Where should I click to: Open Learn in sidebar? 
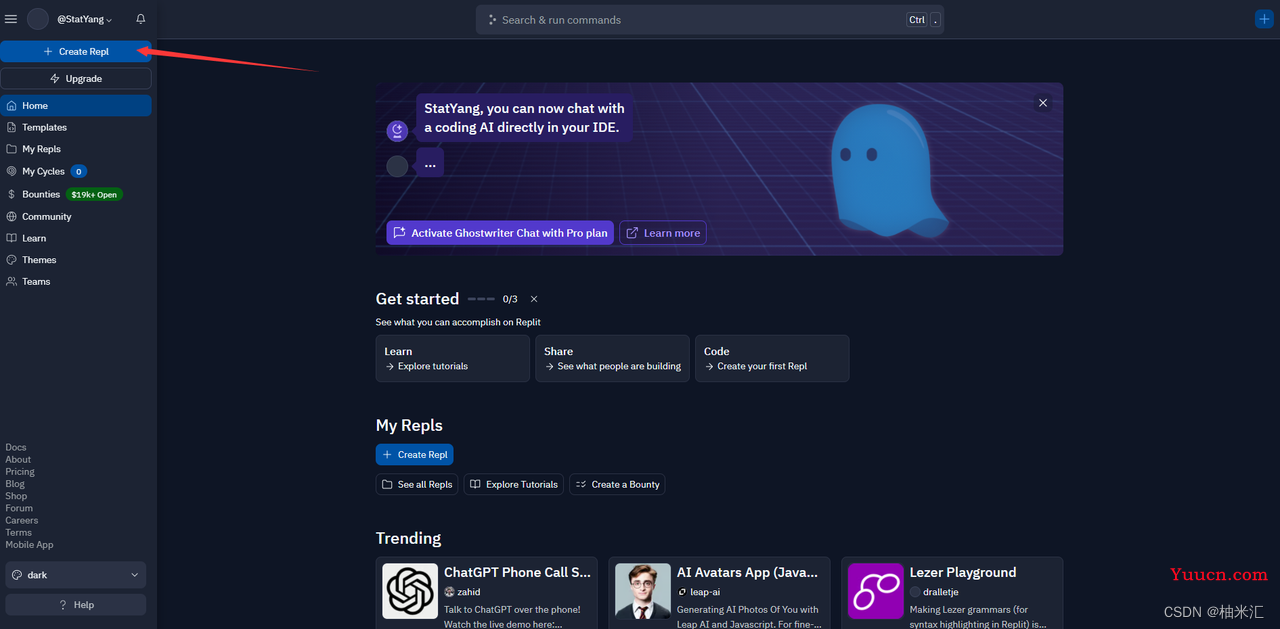(x=76, y=238)
